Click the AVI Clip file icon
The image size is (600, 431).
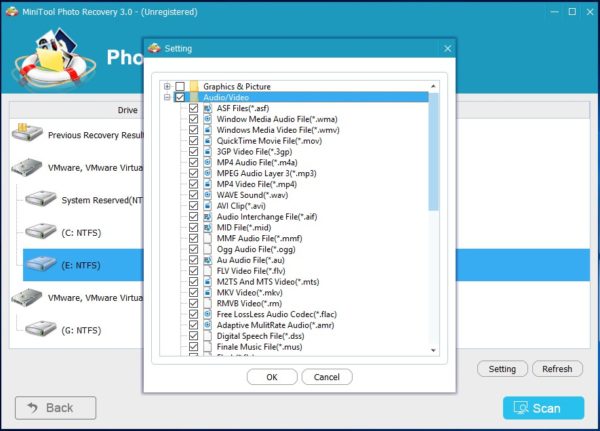207,206
